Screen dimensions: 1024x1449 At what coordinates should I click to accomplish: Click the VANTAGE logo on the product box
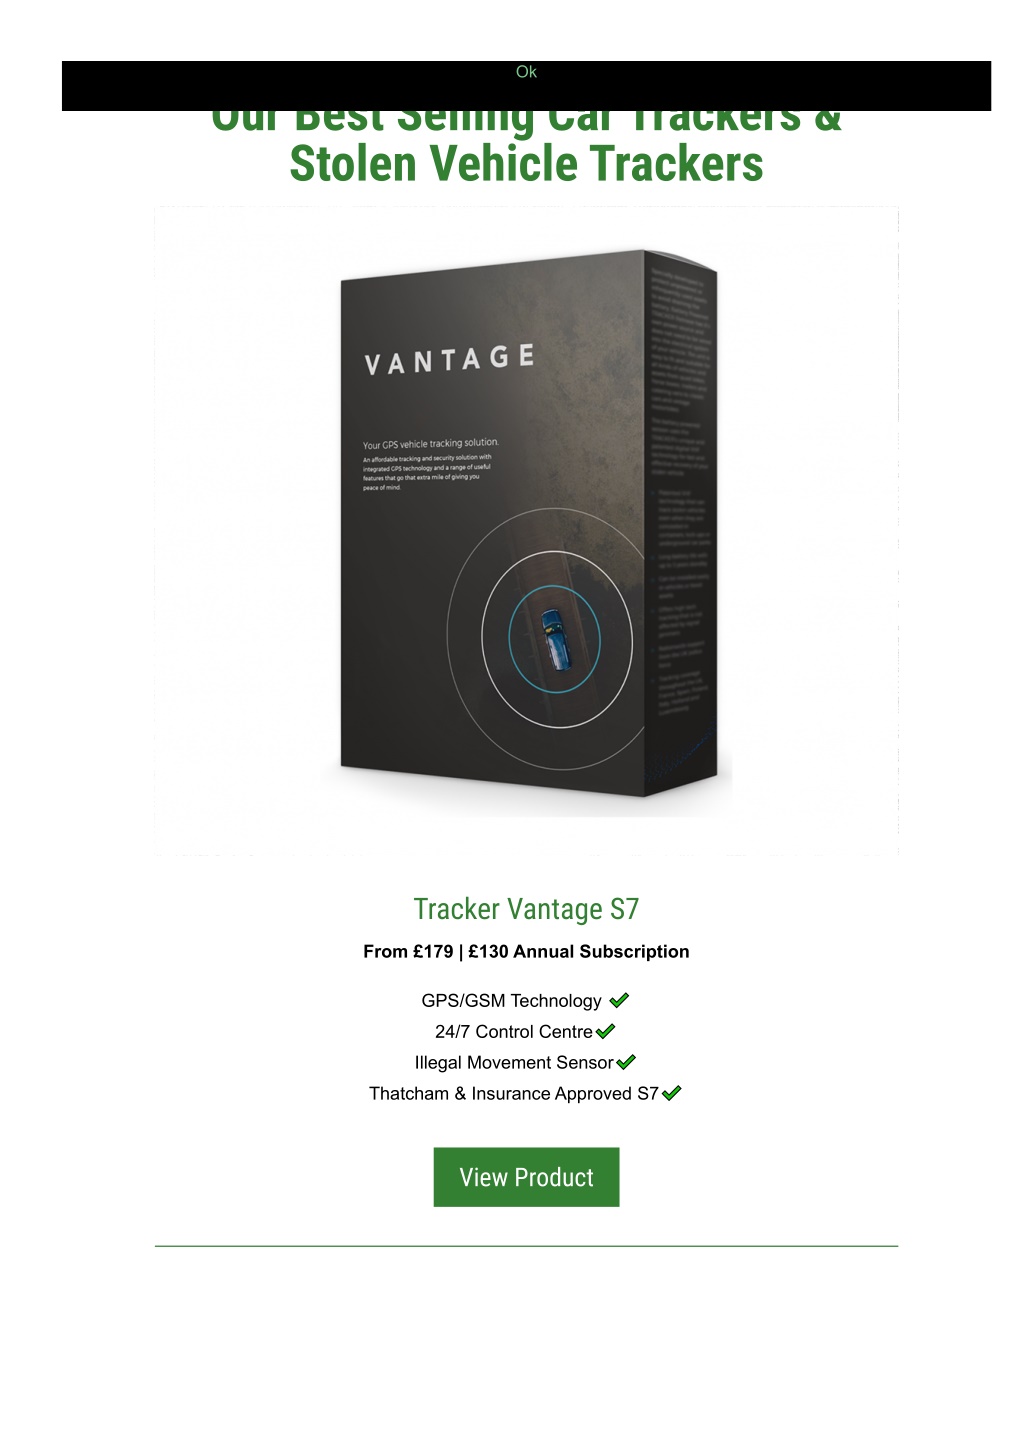[x=450, y=359]
